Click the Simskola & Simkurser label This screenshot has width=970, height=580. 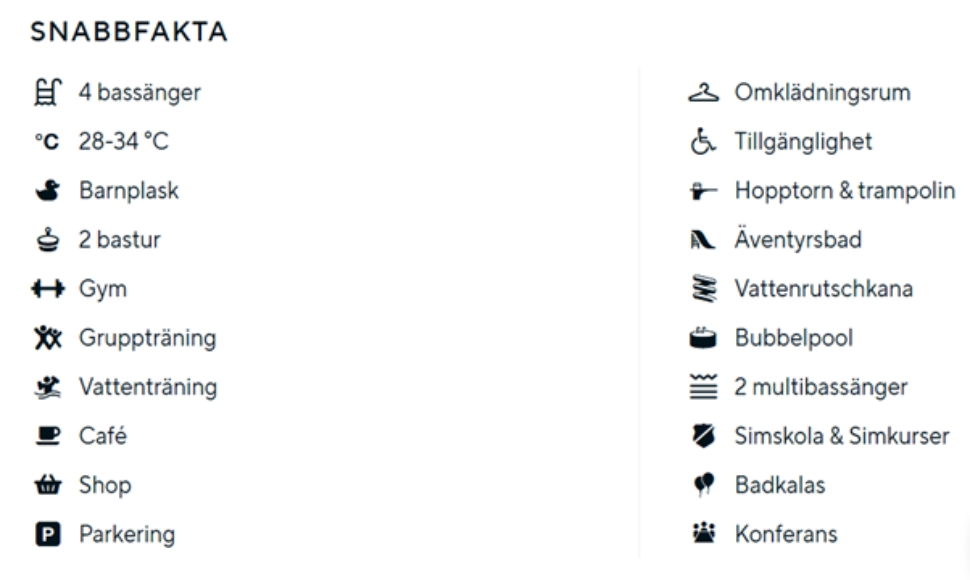842,437
